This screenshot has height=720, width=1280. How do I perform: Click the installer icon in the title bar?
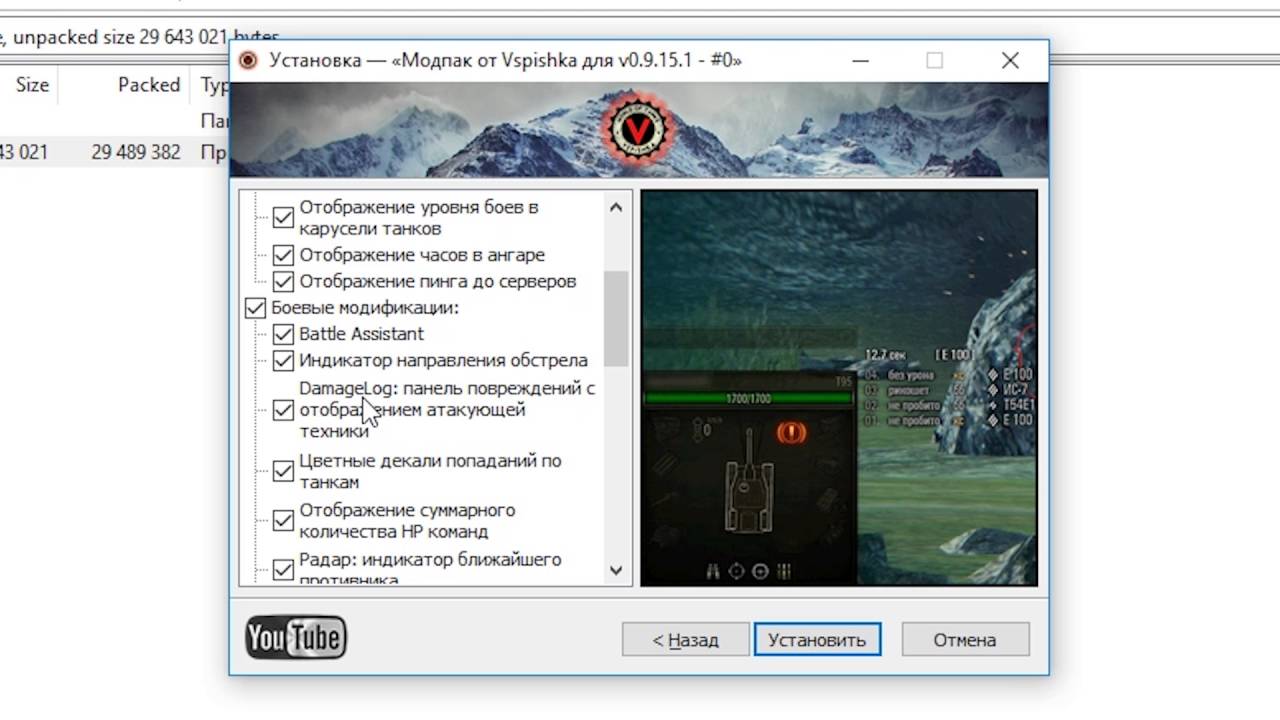[x=249, y=60]
